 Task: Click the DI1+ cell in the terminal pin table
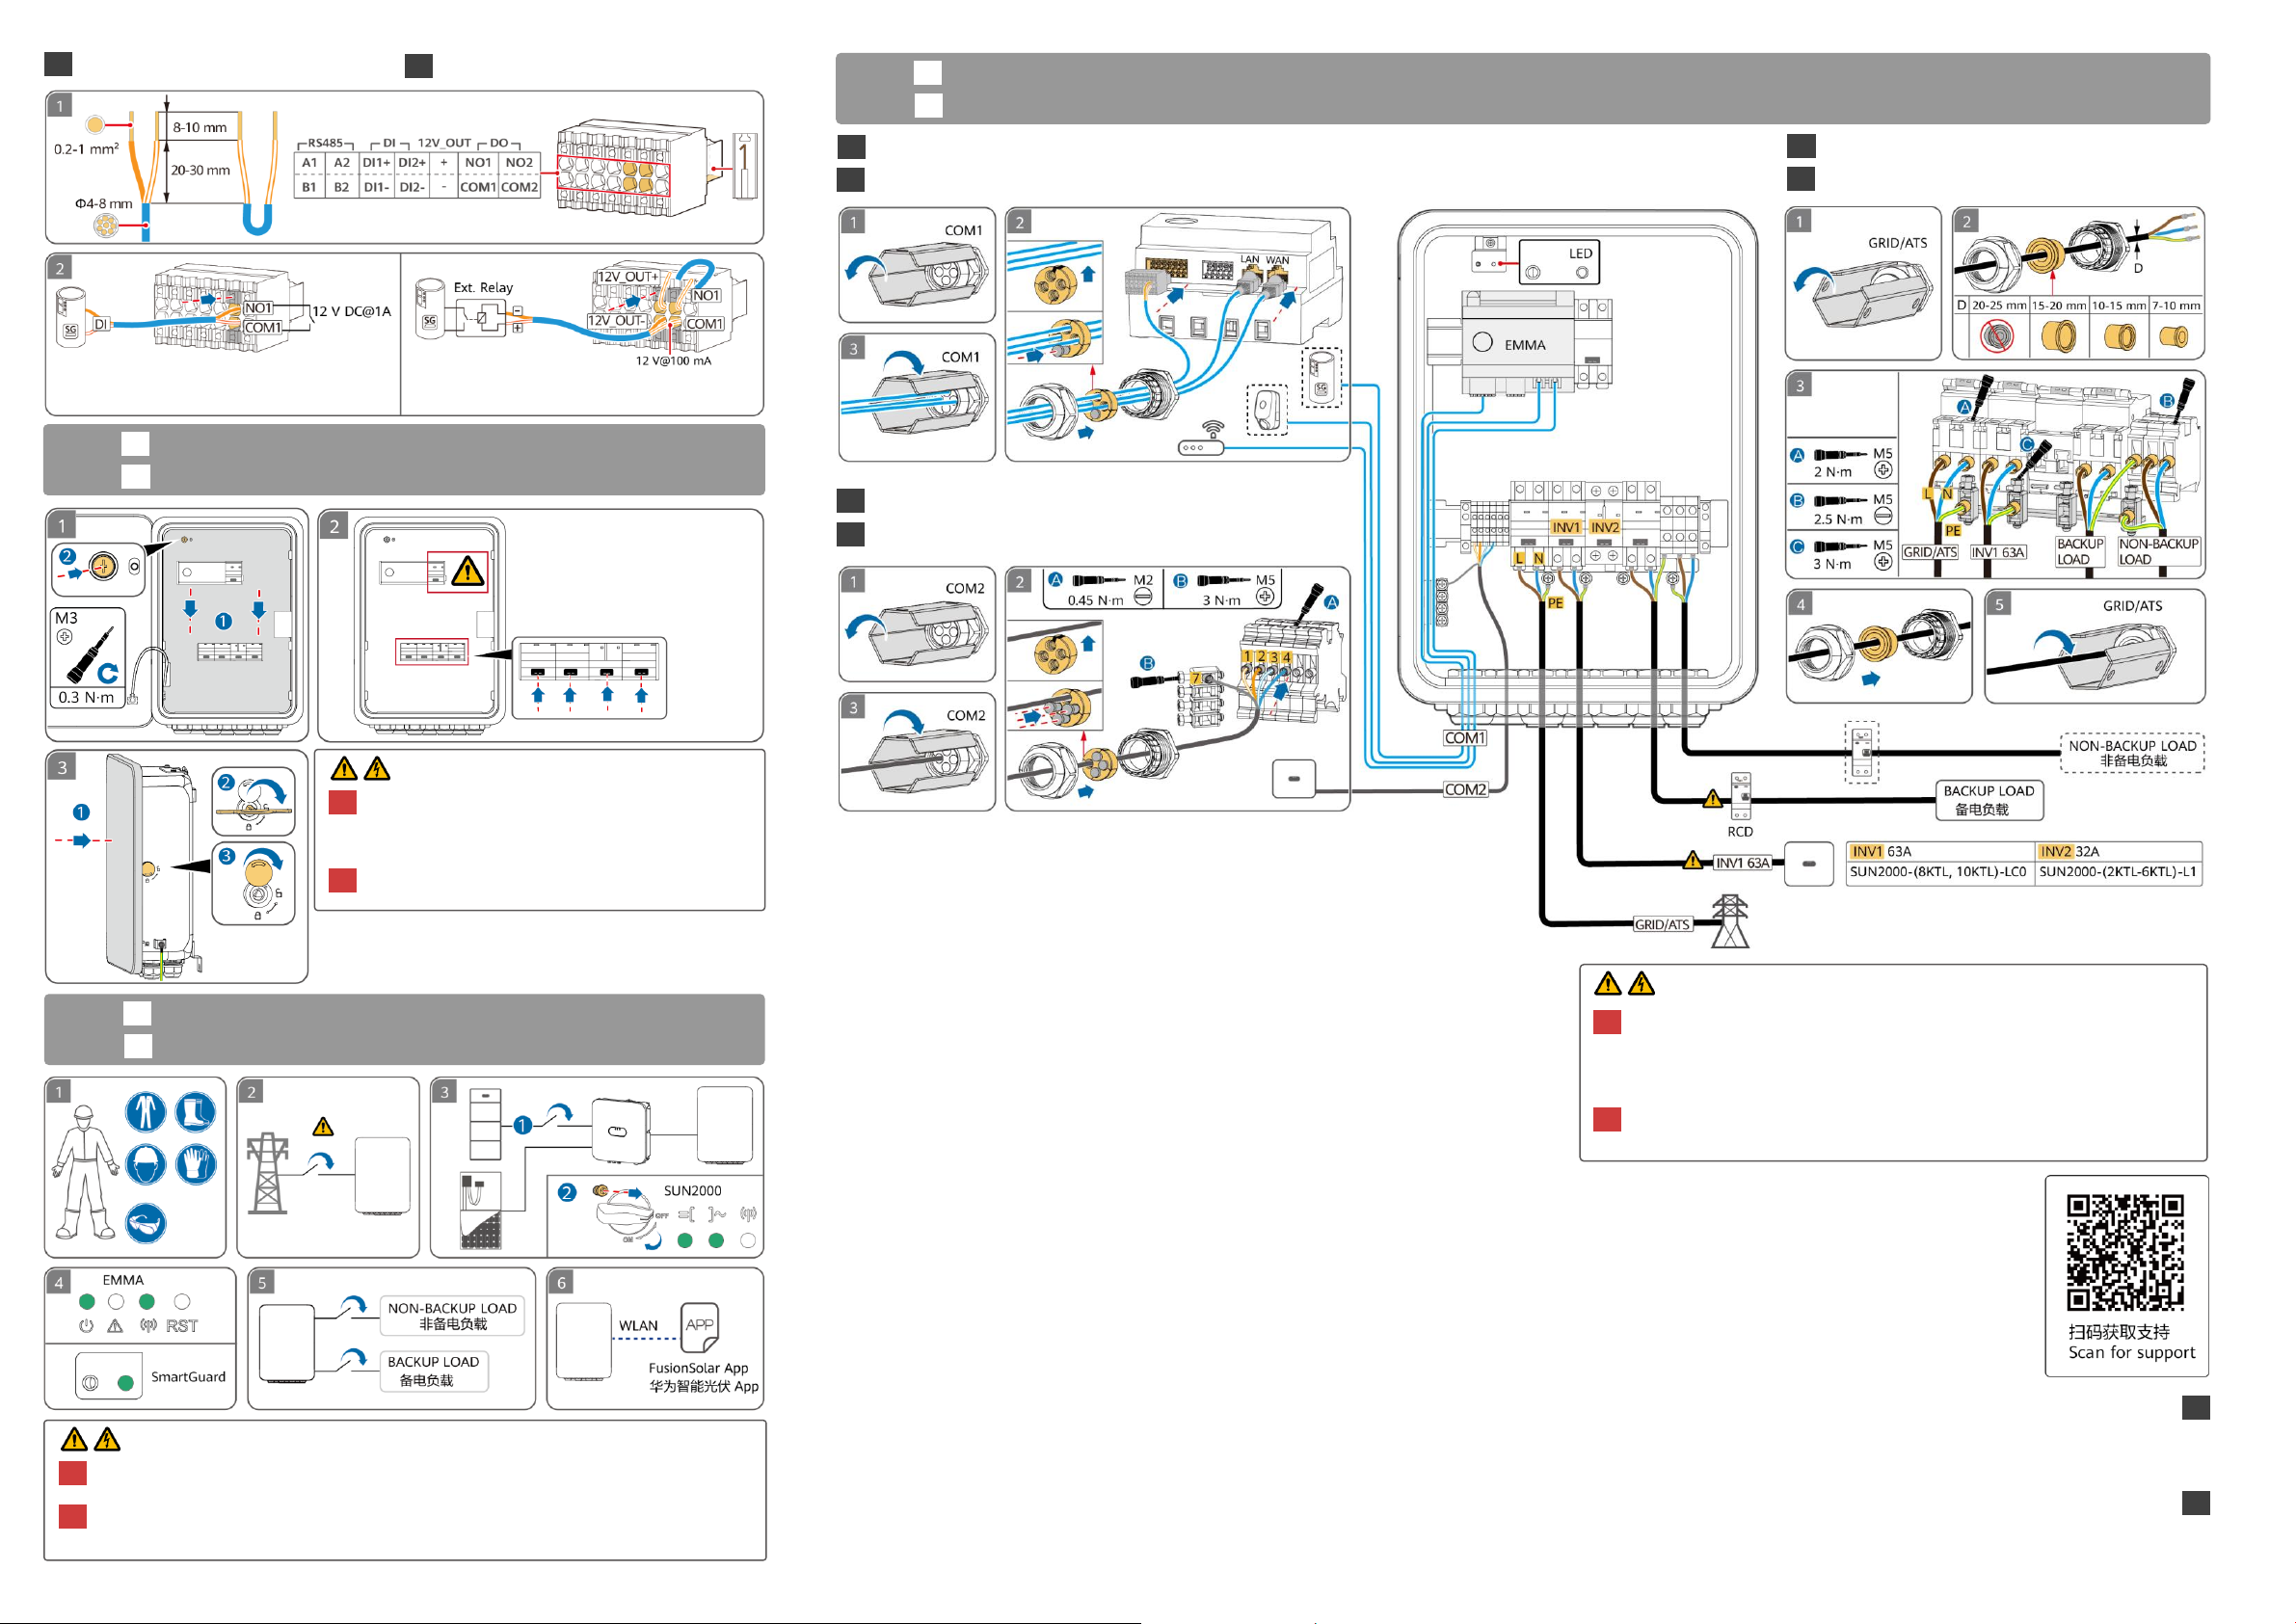(x=377, y=163)
